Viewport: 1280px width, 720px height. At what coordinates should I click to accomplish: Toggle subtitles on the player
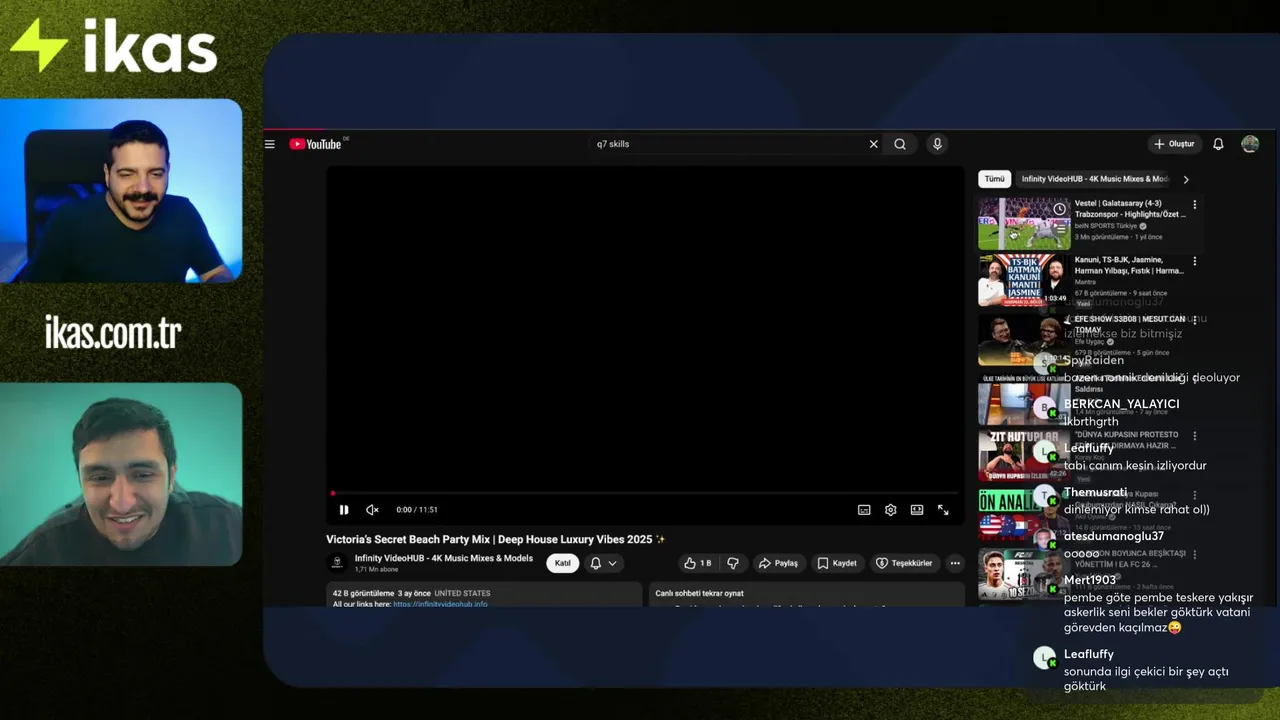(x=864, y=510)
